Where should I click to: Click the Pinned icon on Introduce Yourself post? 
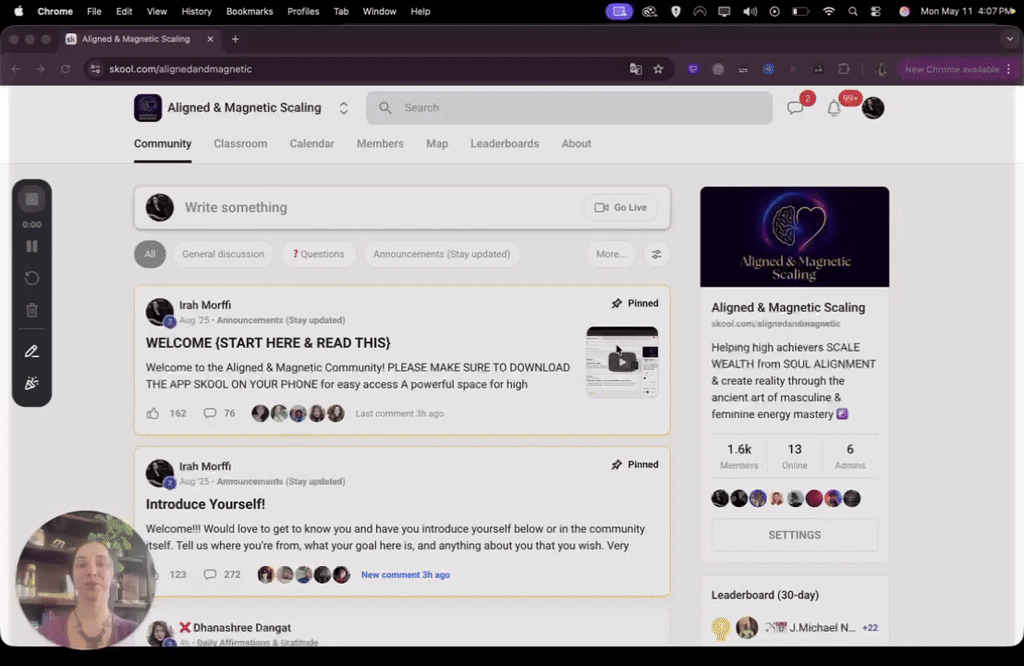click(x=616, y=465)
